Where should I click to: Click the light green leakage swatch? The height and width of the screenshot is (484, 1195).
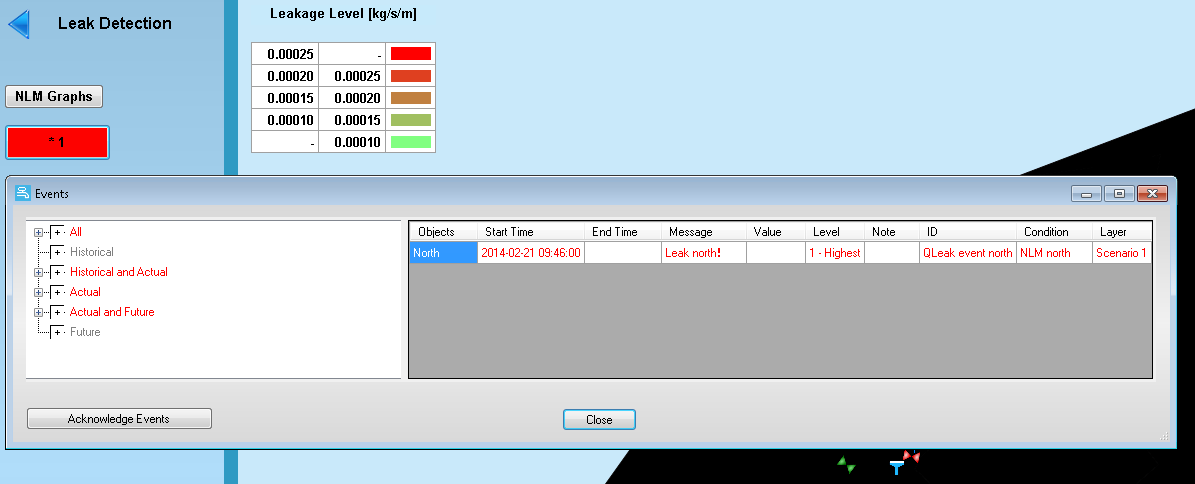click(x=410, y=142)
